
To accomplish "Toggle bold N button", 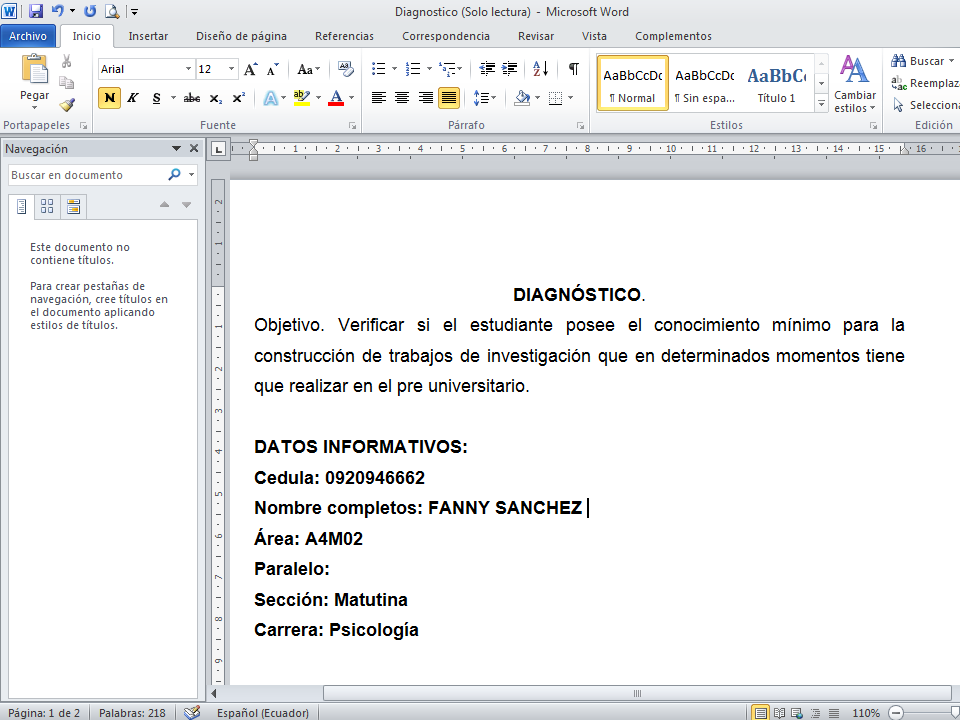I will [x=110, y=98].
